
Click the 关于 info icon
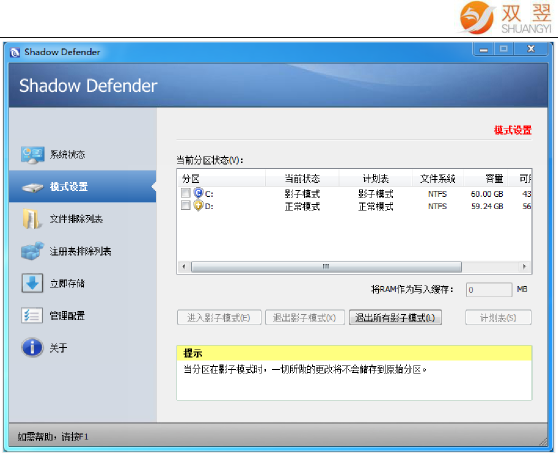tap(32, 347)
